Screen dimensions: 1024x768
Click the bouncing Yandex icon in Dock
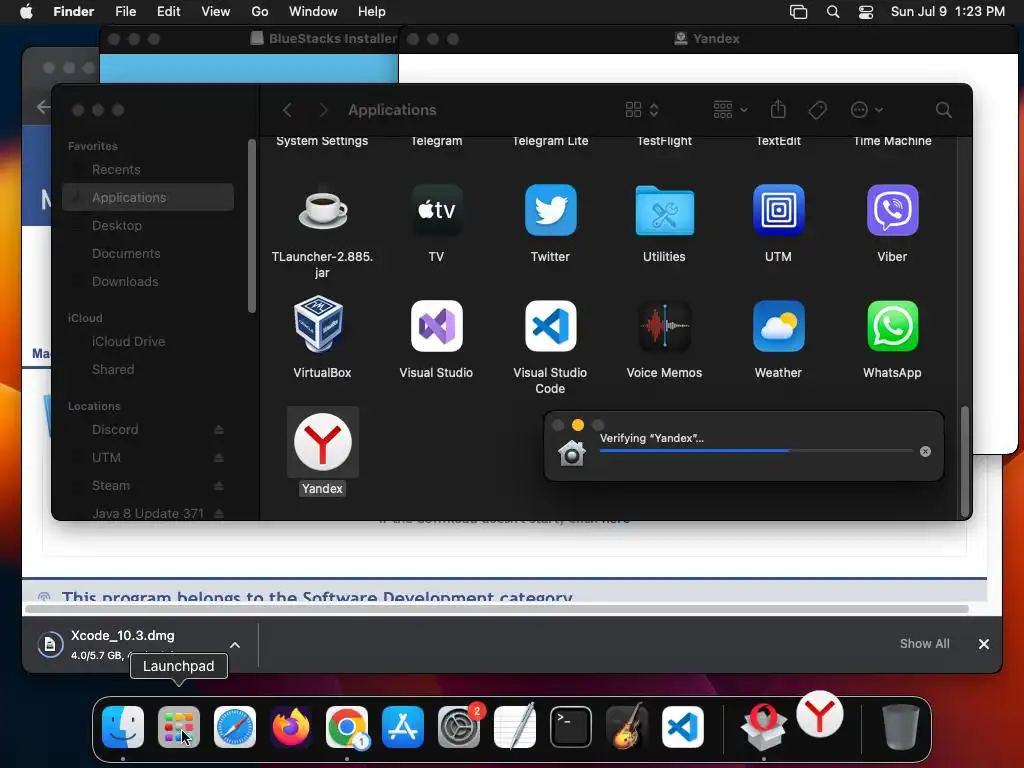(x=820, y=714)
